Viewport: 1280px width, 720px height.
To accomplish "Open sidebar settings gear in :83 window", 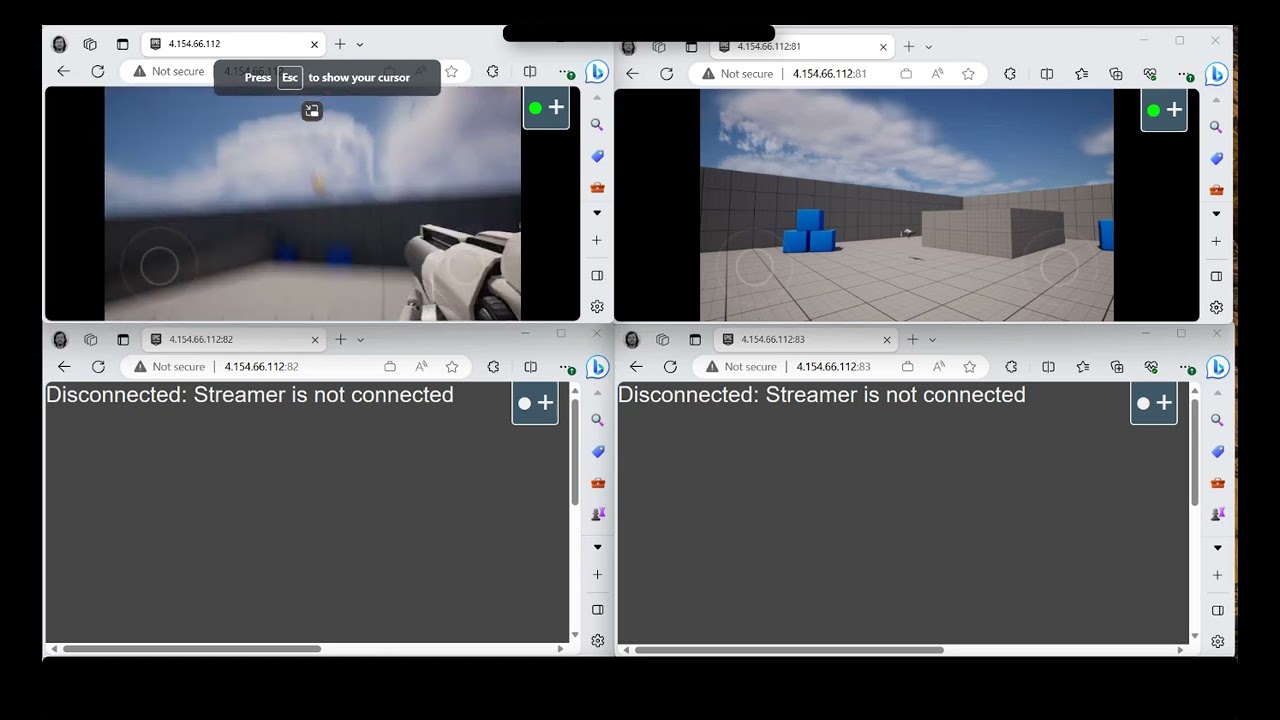I will click(x=1217, y=642).
